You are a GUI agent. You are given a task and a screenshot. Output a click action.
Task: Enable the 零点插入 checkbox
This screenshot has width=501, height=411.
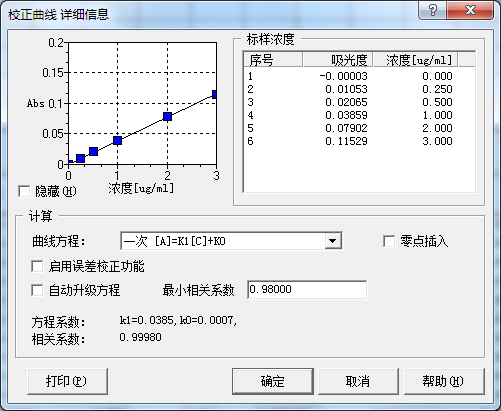click(389, 241)
